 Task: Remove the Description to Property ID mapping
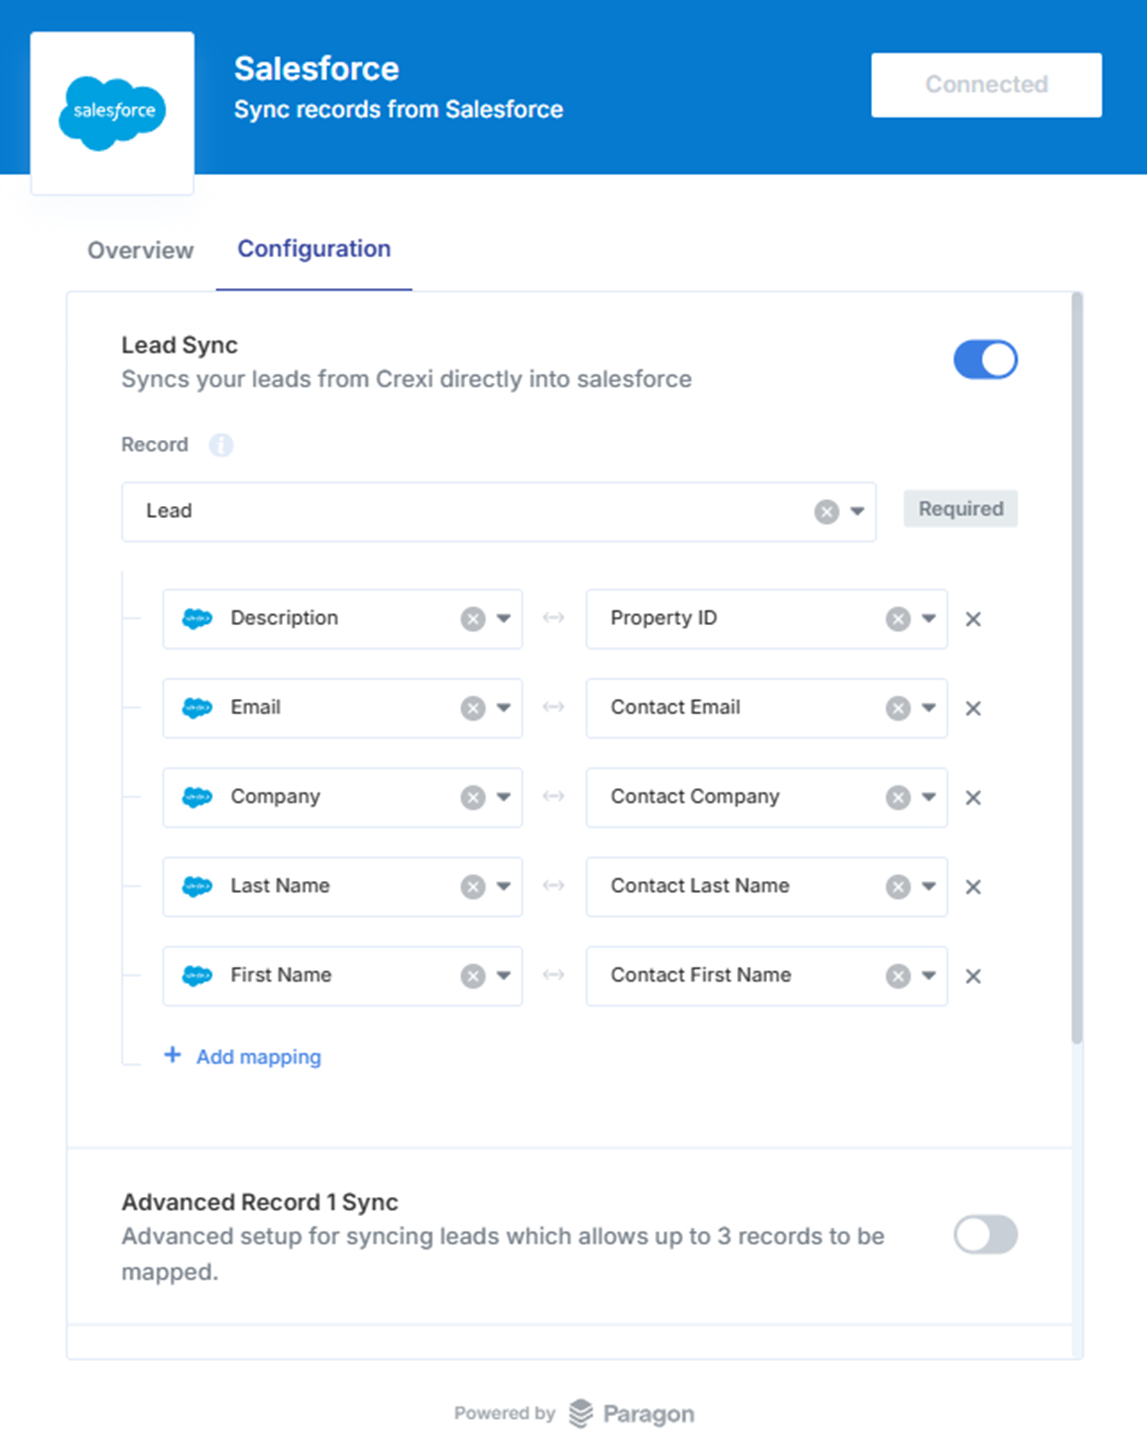pyautogui.click(x=973, y=619)
